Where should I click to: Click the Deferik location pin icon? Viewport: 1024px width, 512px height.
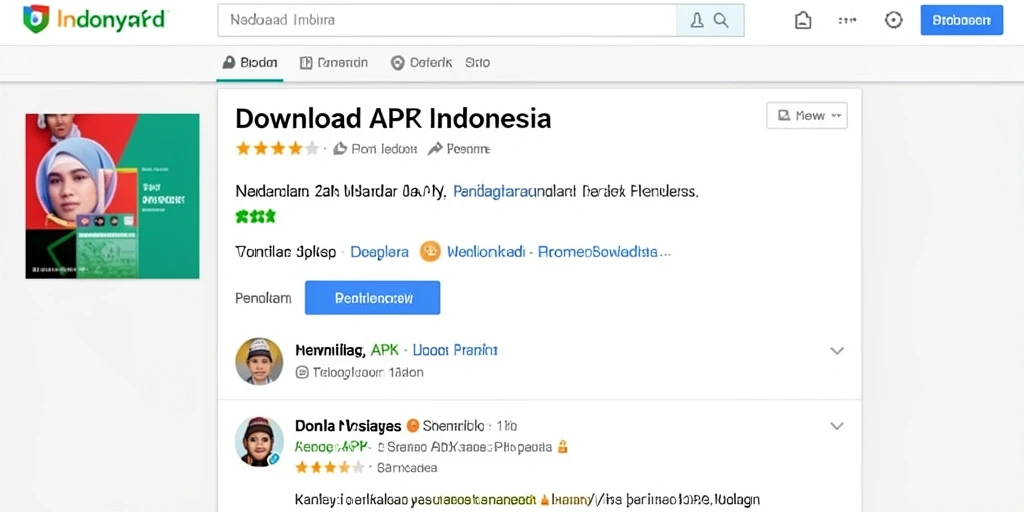click(397, 63)
